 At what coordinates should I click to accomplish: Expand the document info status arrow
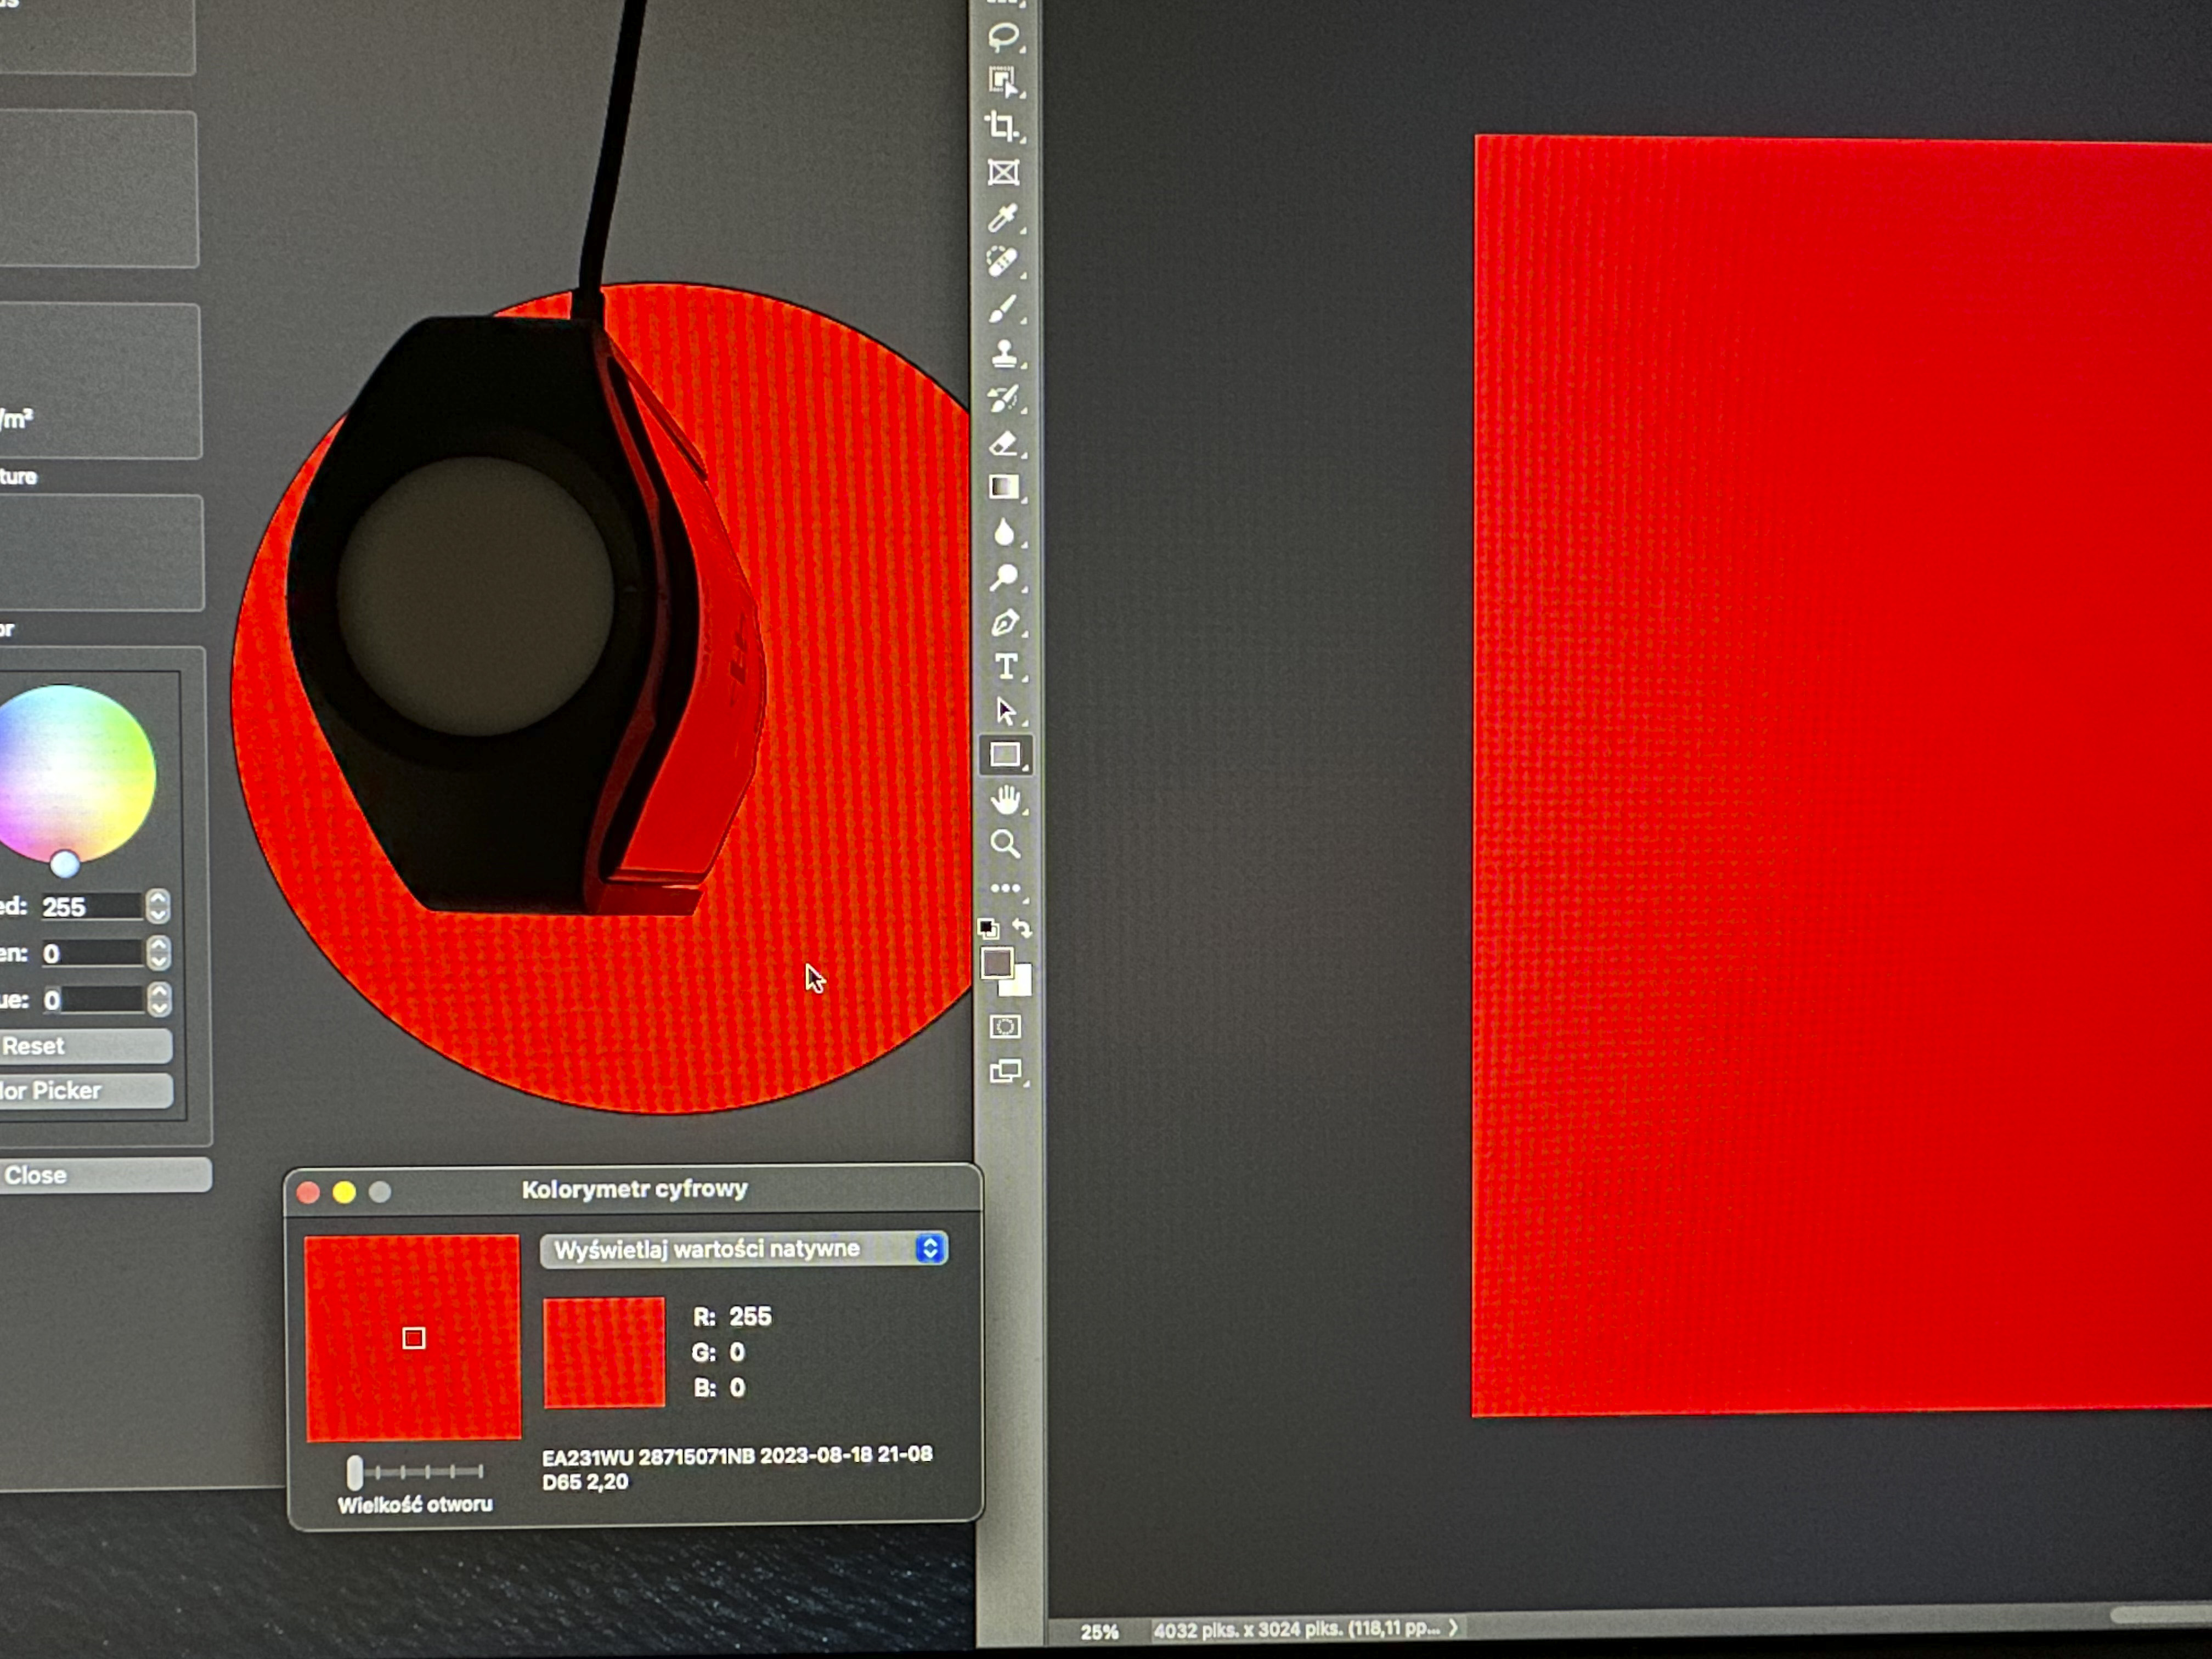[1453, 1628]
